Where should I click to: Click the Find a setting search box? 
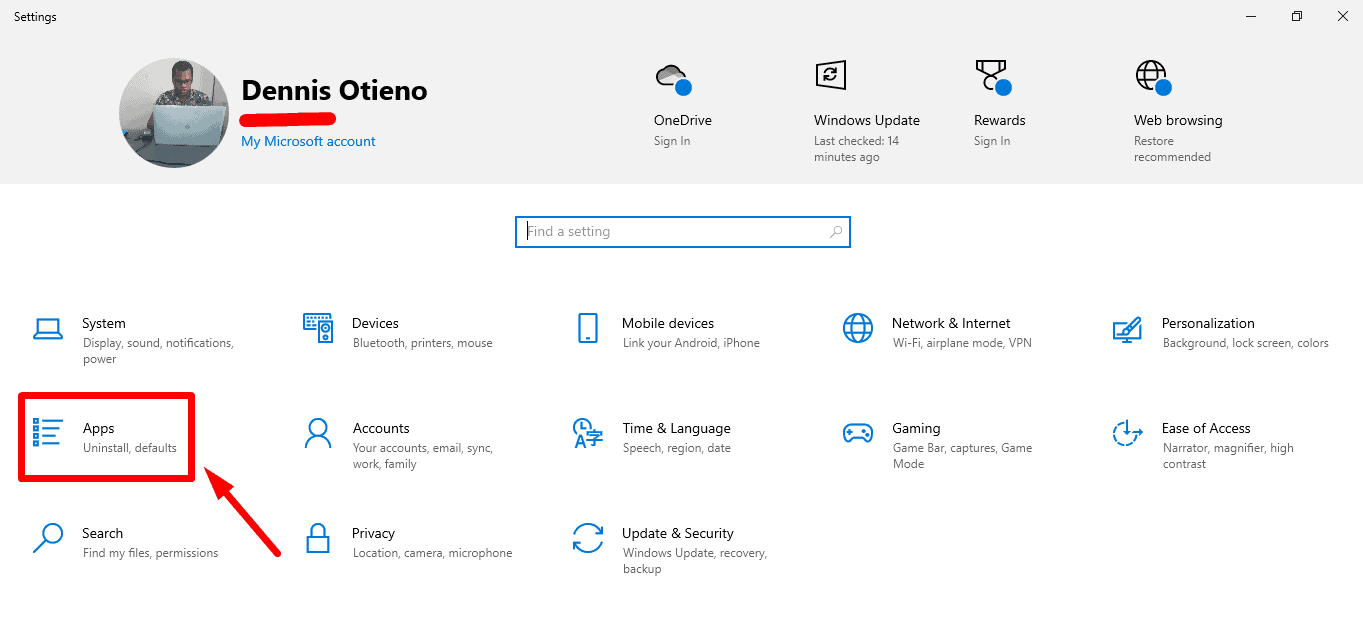682,231
